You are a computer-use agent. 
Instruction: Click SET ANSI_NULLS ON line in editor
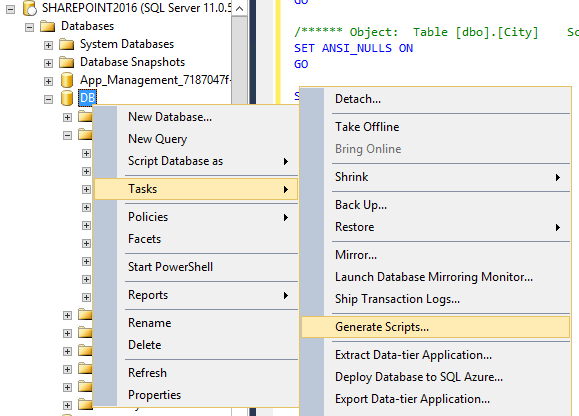[x=353, y=48]
